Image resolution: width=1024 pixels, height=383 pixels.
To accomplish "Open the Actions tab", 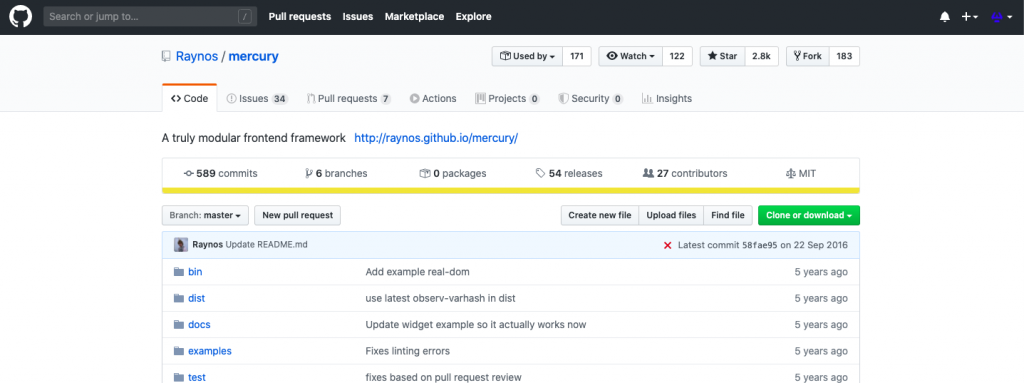I will 433,99.
